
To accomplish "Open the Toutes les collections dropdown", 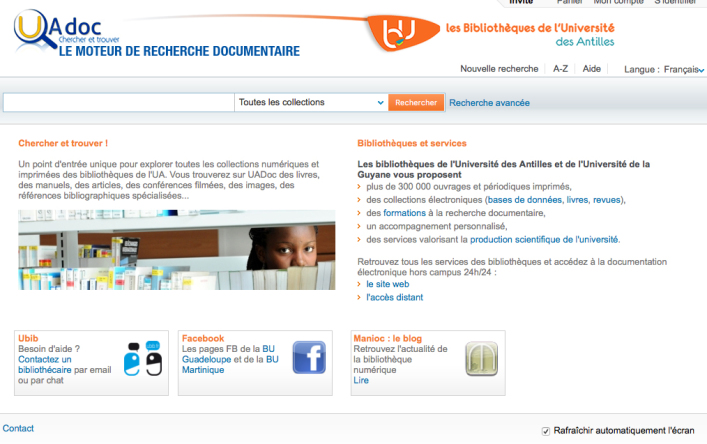I will point(311,102).
